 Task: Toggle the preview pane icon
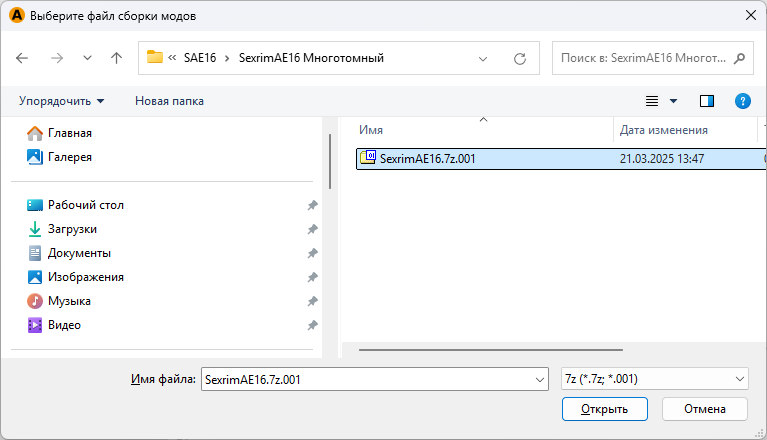[707, 101]
